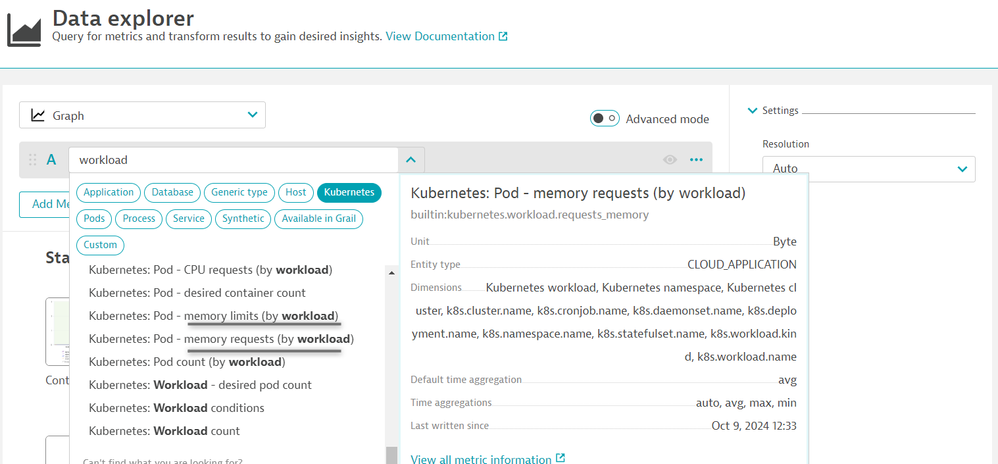Viewport: 998px width, 464px height.
Task: Open the Resolution Auto dropdown
Action: [x=868, y=168]
